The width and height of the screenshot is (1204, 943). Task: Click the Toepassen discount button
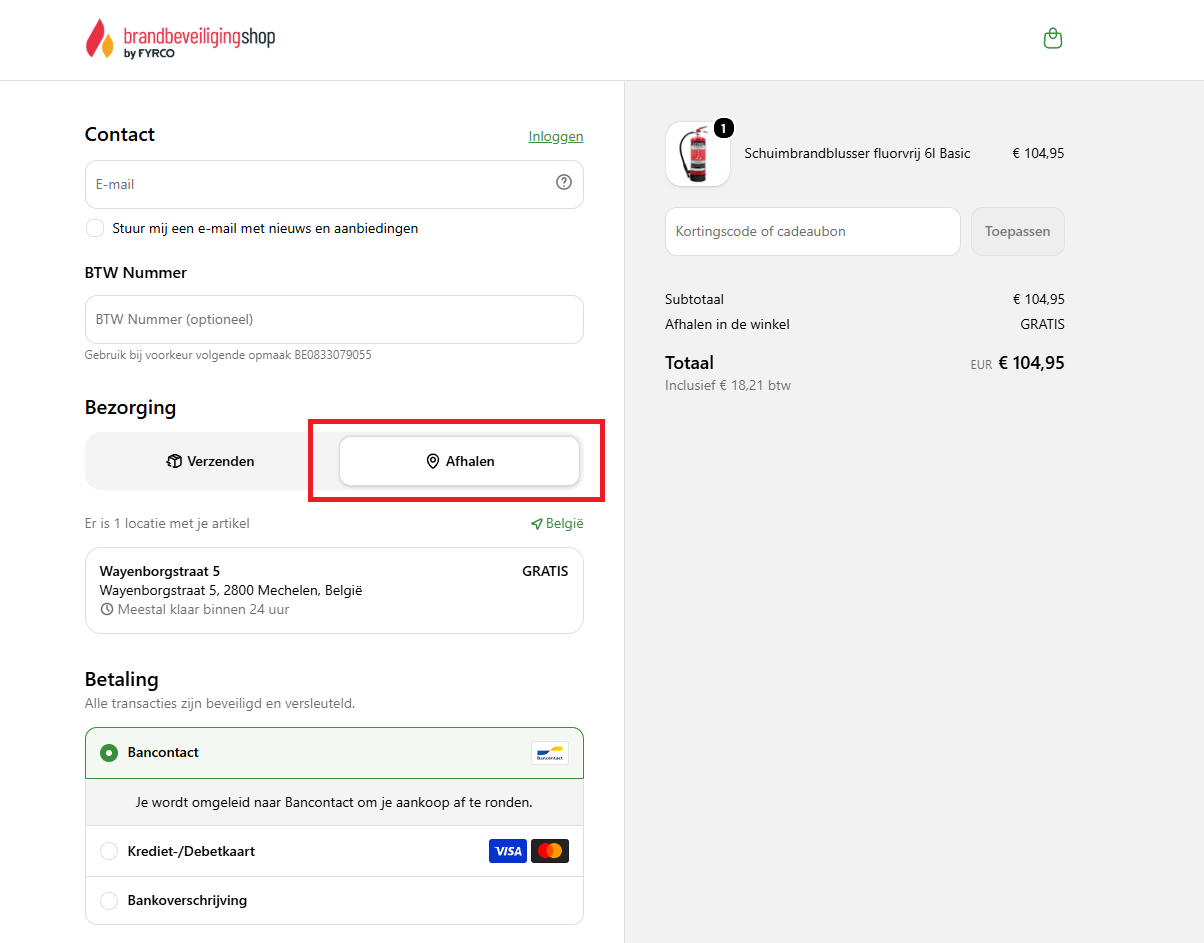click(1017, 231)
